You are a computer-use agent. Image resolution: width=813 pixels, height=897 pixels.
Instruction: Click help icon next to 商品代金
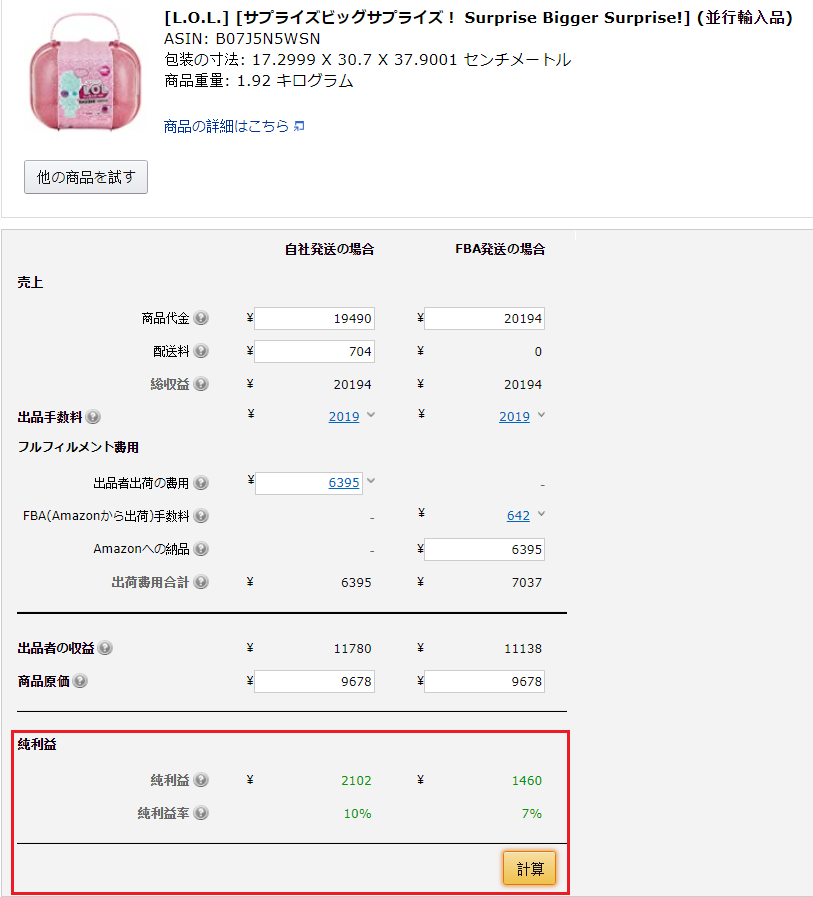click(x=201, y=317)
